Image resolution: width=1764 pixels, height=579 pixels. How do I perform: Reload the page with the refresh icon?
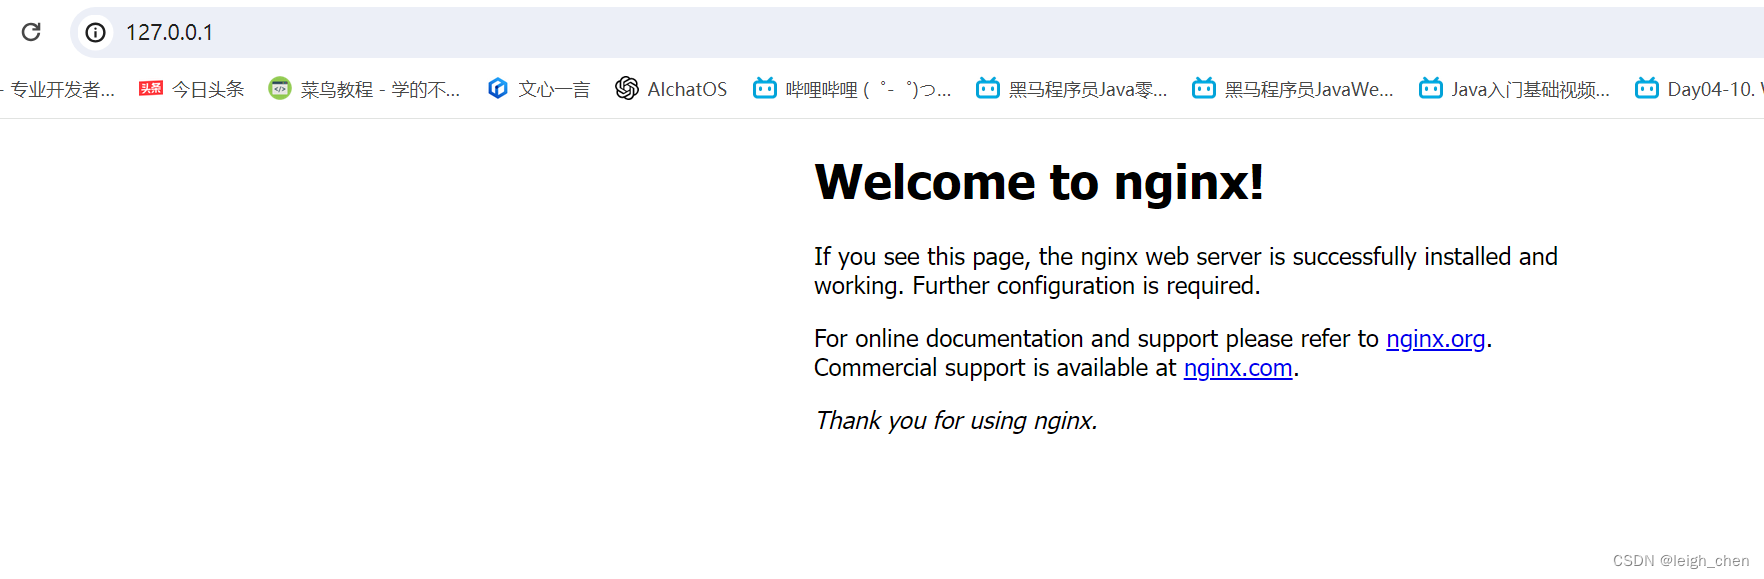point(31,32)
